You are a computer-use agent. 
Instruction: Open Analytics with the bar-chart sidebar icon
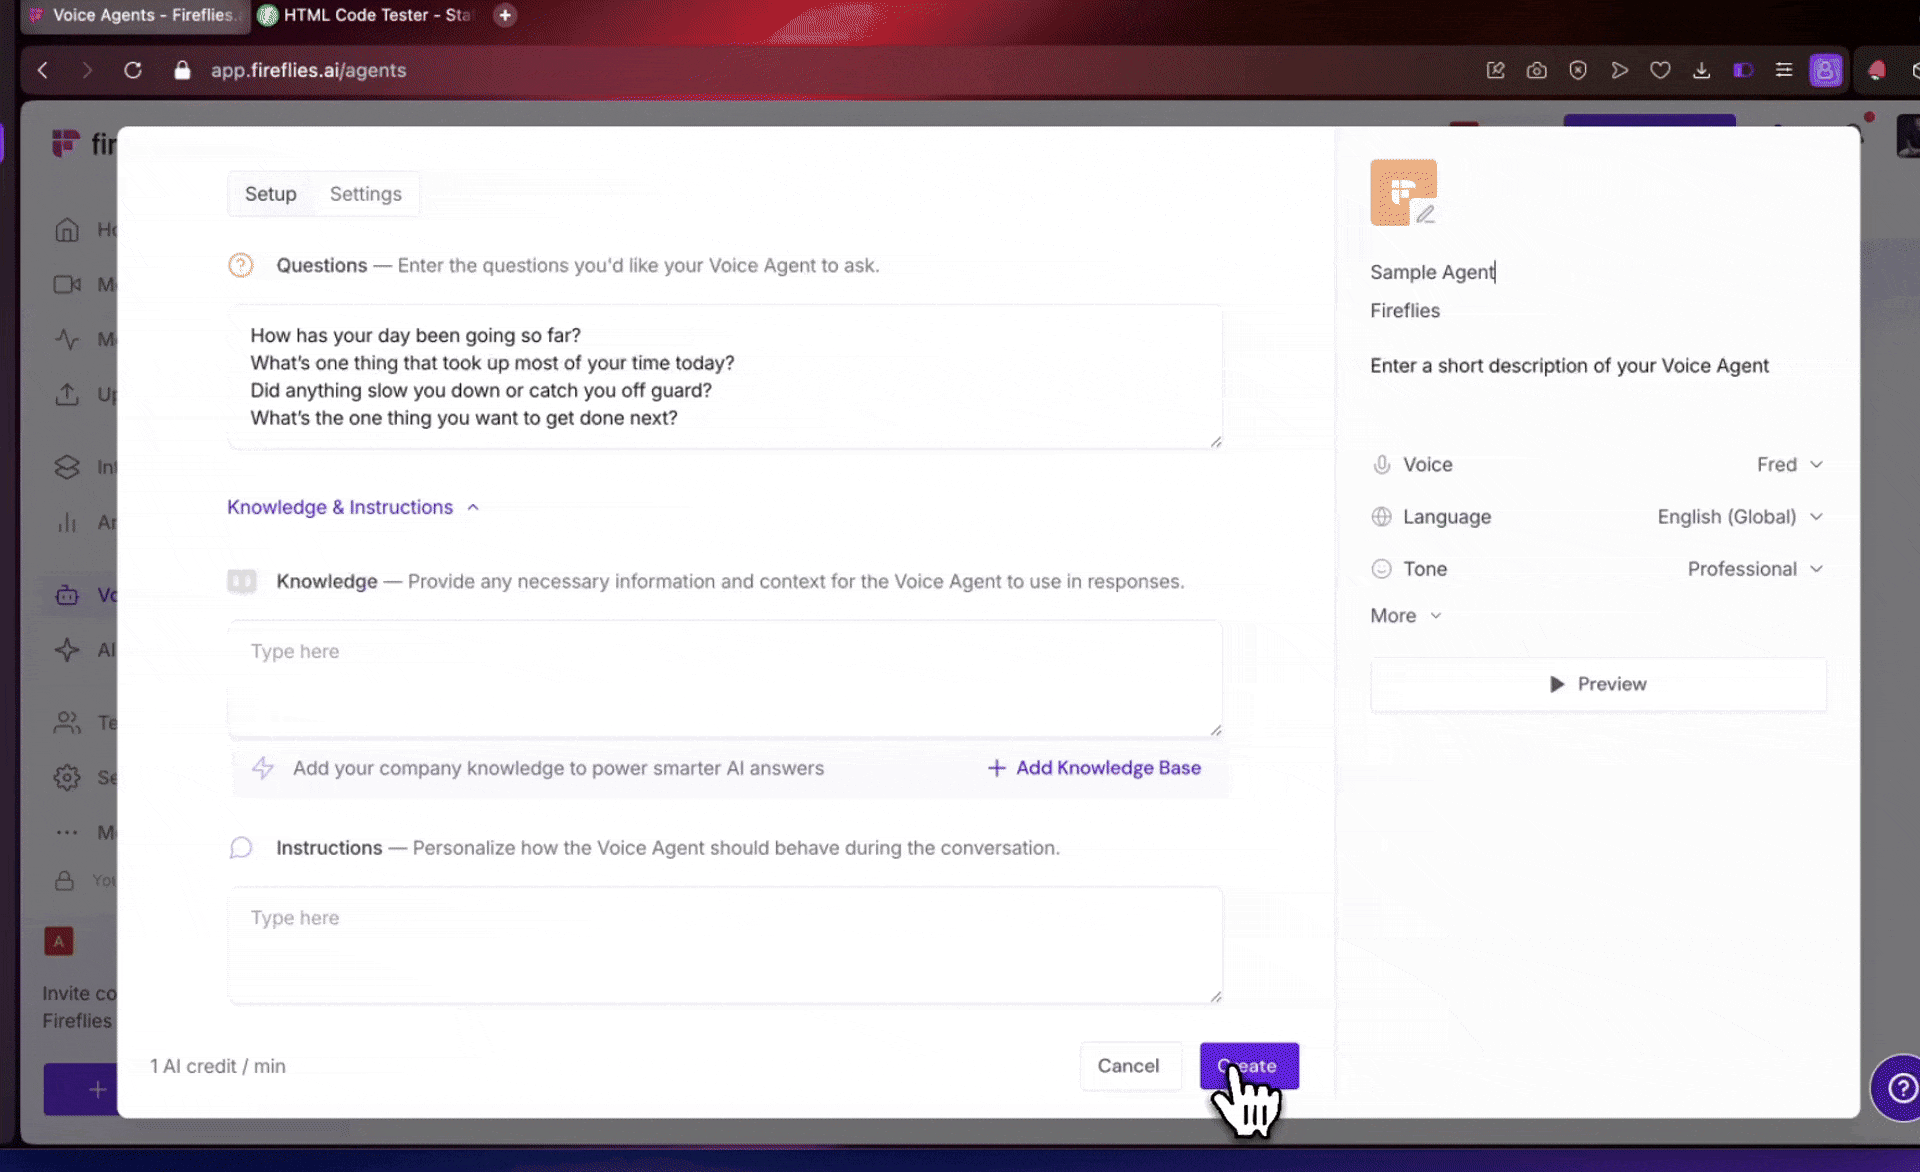coord(67,522)
